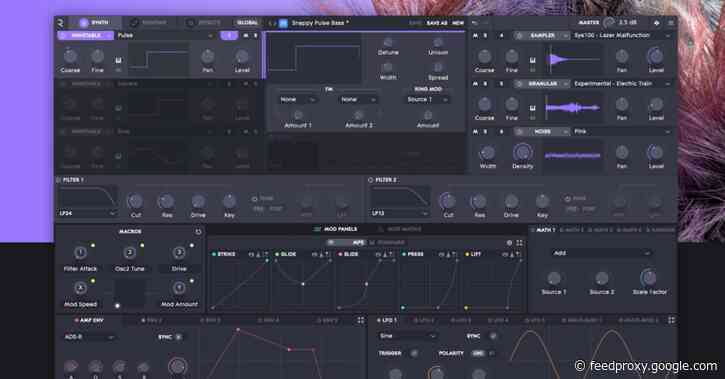Toggle LFO 1 SYNC switch
Viewport: 725px width, 379px height.
coord(493,336)
